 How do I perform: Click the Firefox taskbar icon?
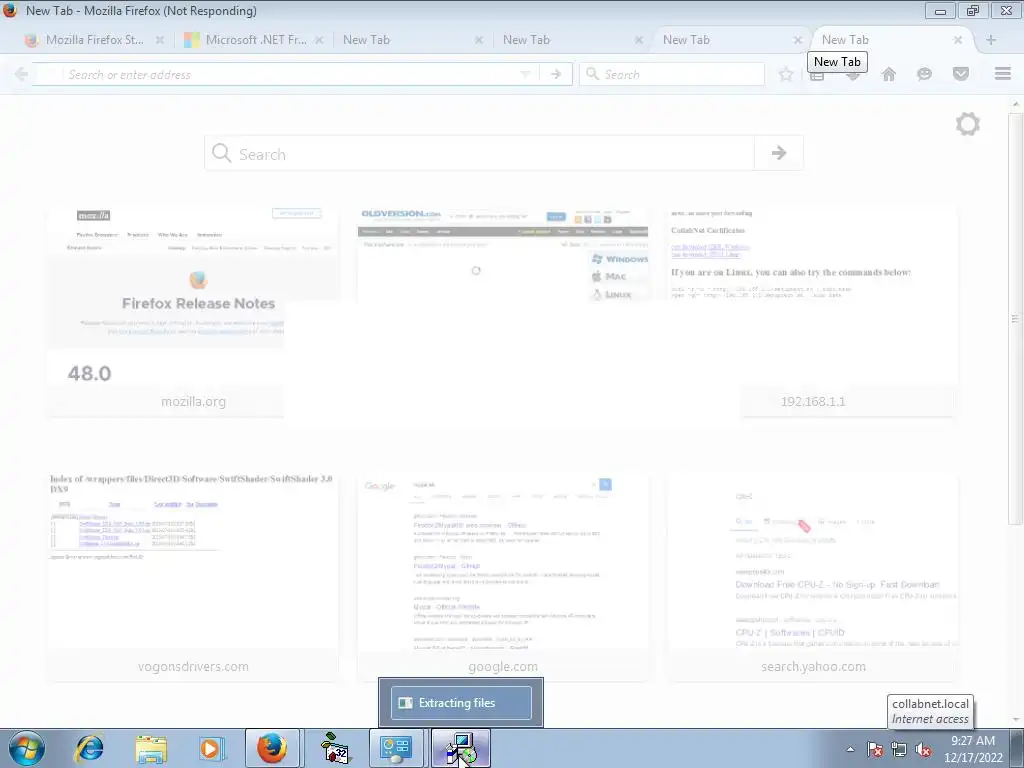click(x=272, y=748)
